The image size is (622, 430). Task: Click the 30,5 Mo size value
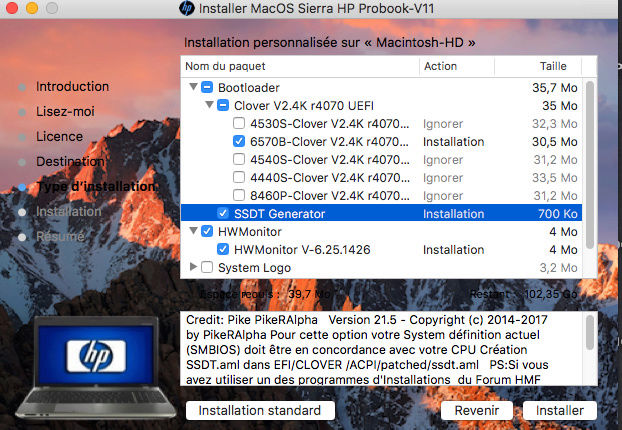[x=555, y=142]
